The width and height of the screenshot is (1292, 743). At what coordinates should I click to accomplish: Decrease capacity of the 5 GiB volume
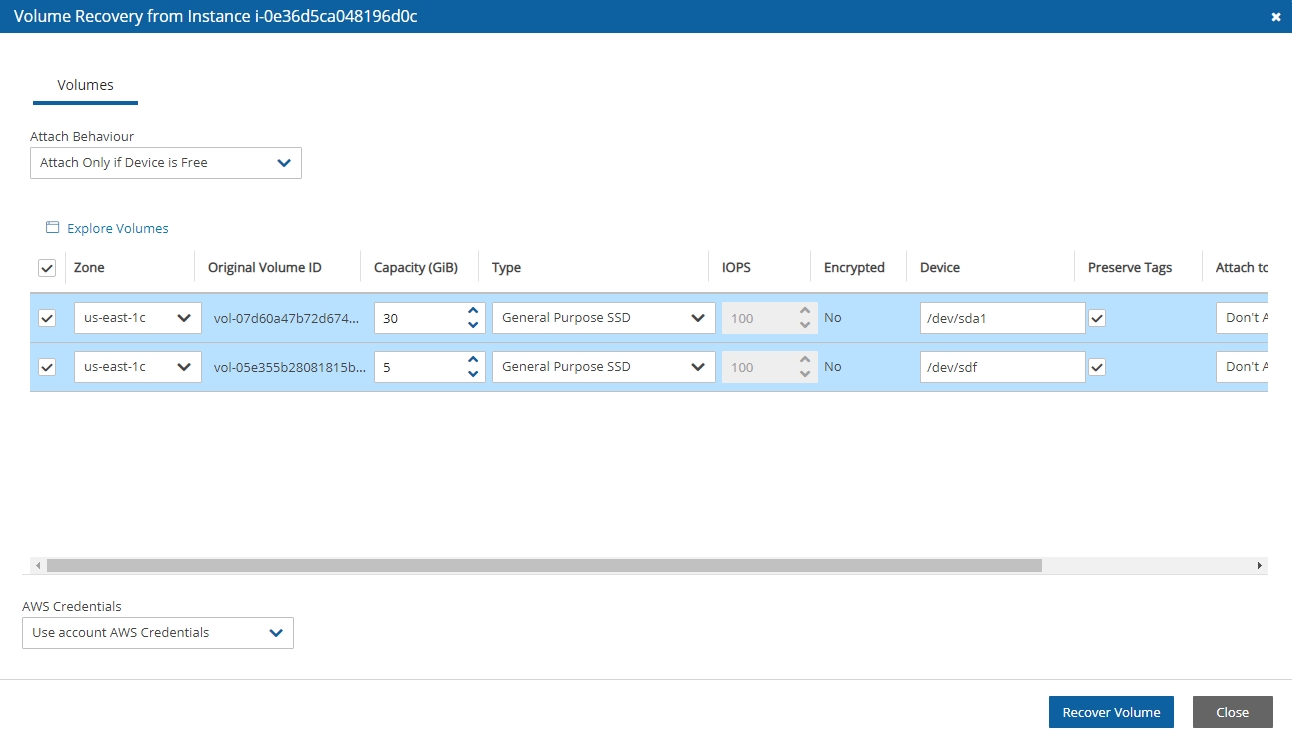coord(473,374)
